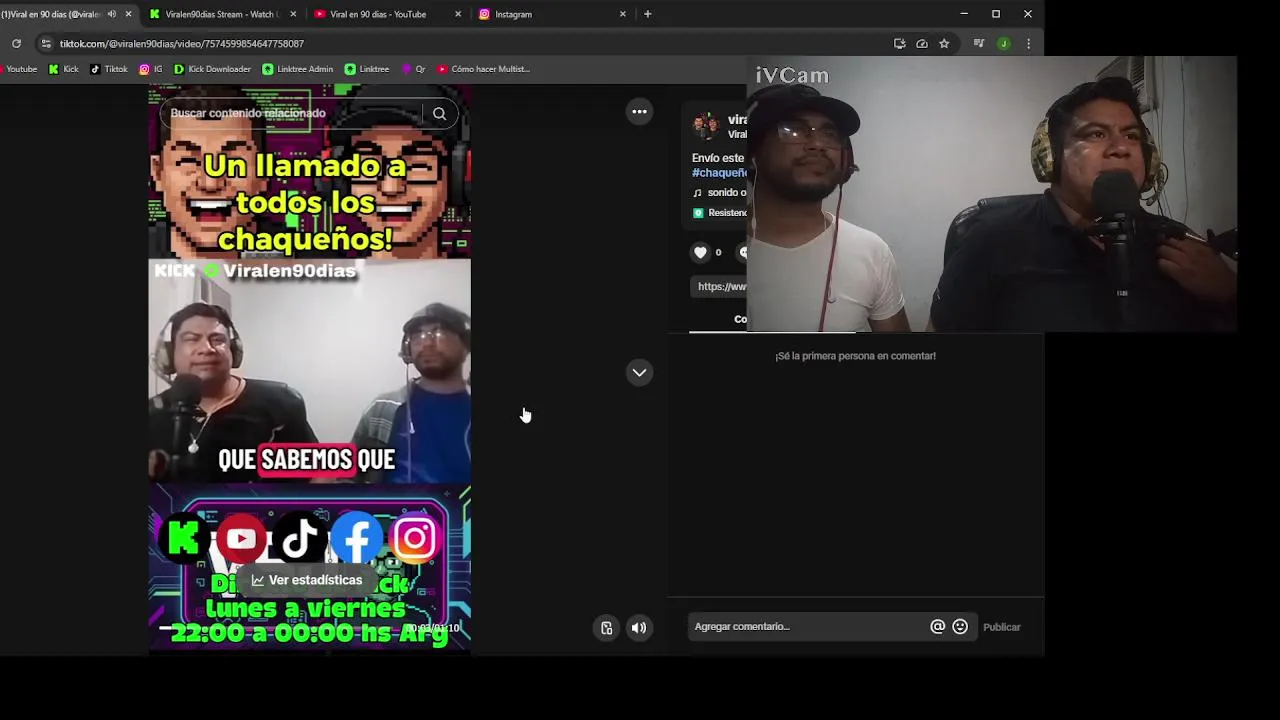
Task: Open the Linktree Admin bookmark
Action: click(298, 69)
